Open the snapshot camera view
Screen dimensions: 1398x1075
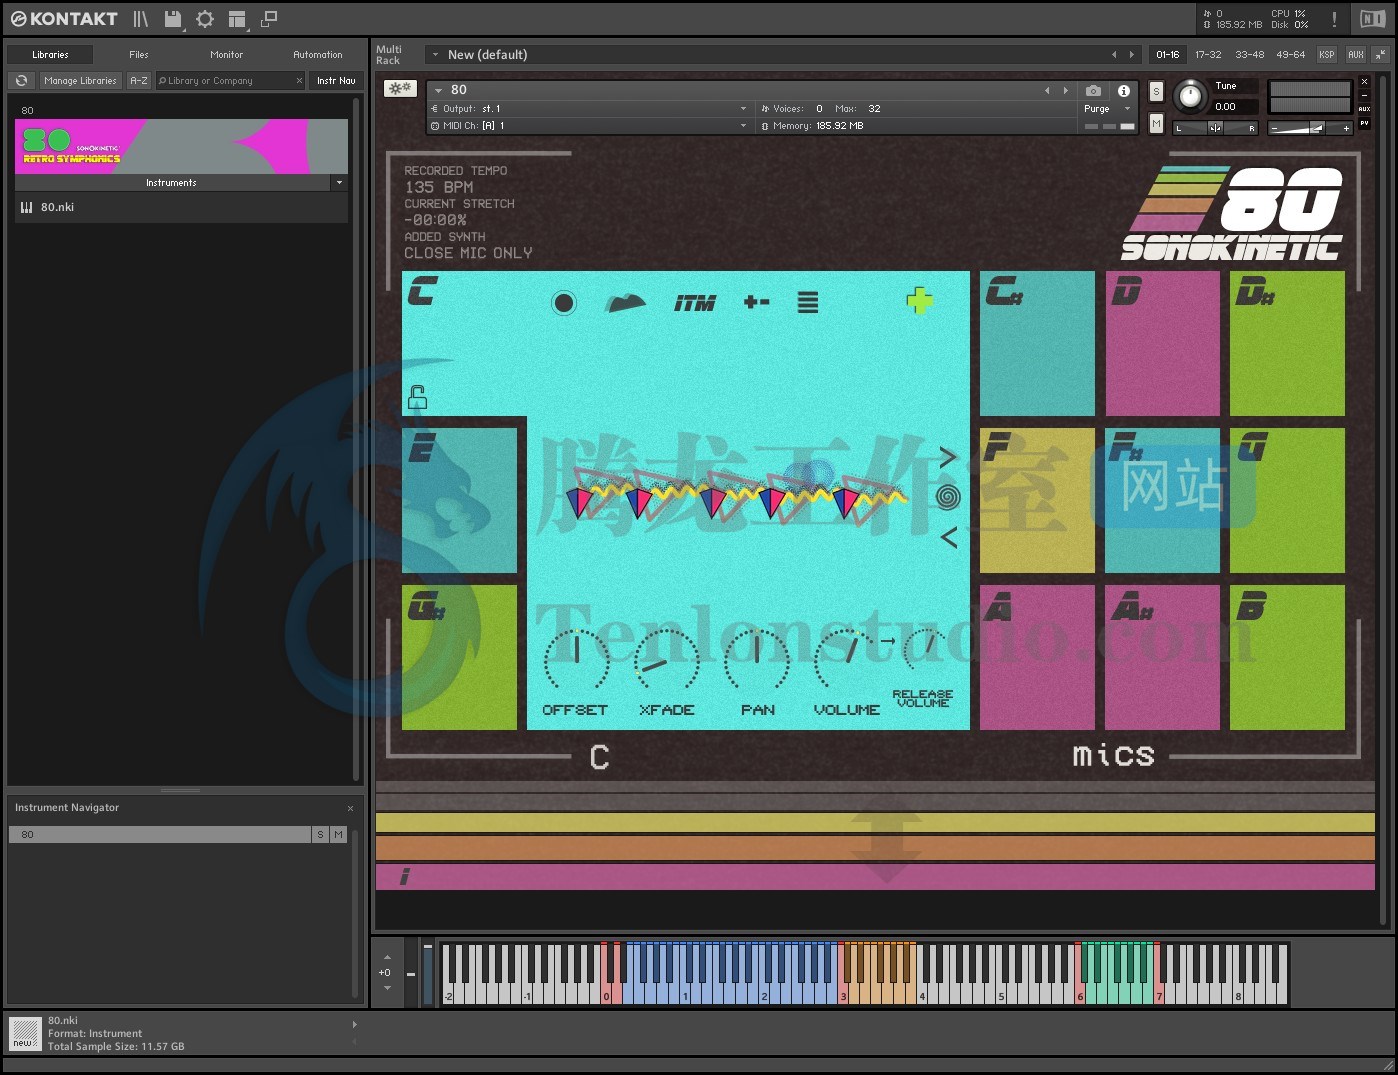coord(1093,90)
